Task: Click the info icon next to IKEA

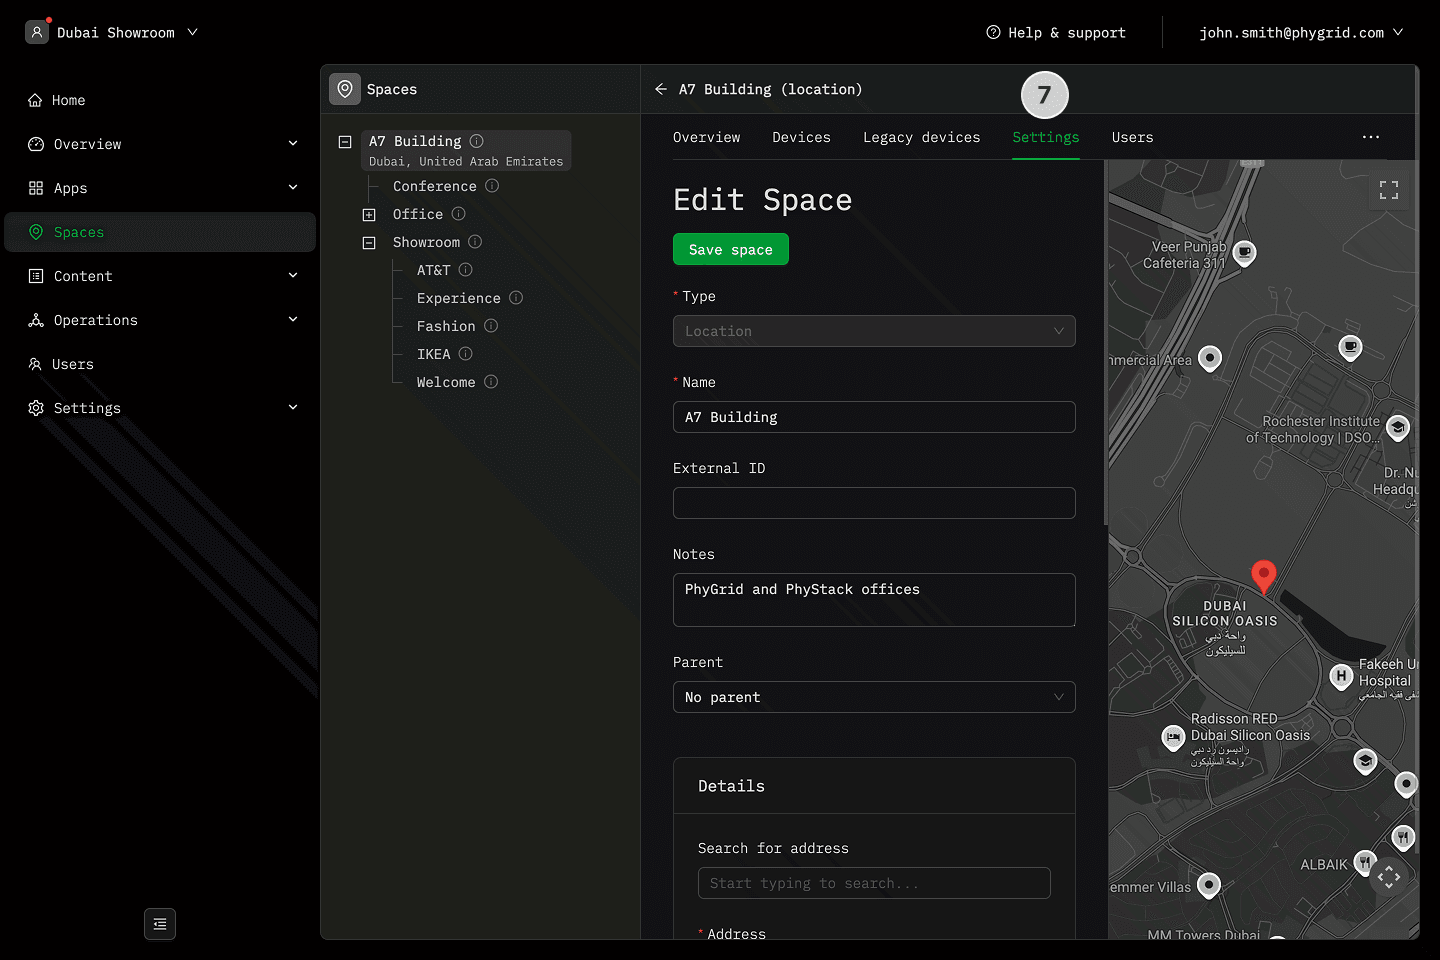Action: [x=465, y=354]
